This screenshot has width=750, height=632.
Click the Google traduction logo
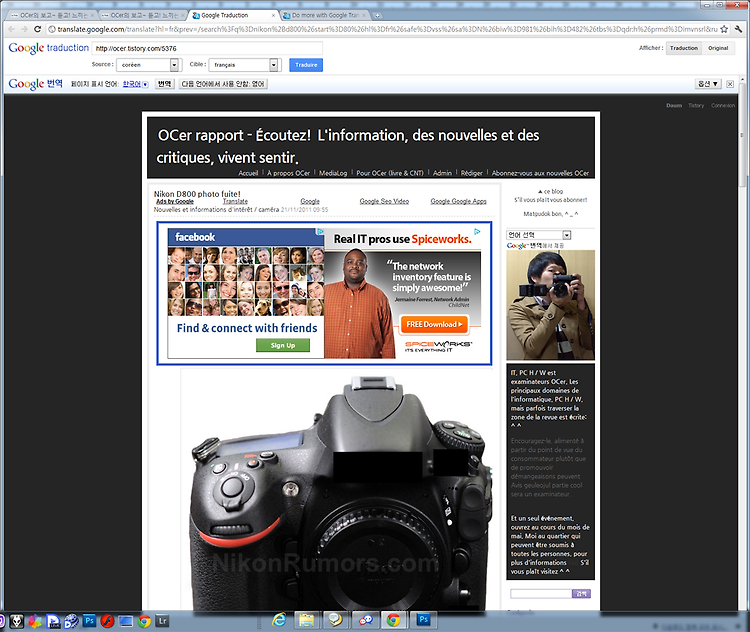[x=48, y=48]
